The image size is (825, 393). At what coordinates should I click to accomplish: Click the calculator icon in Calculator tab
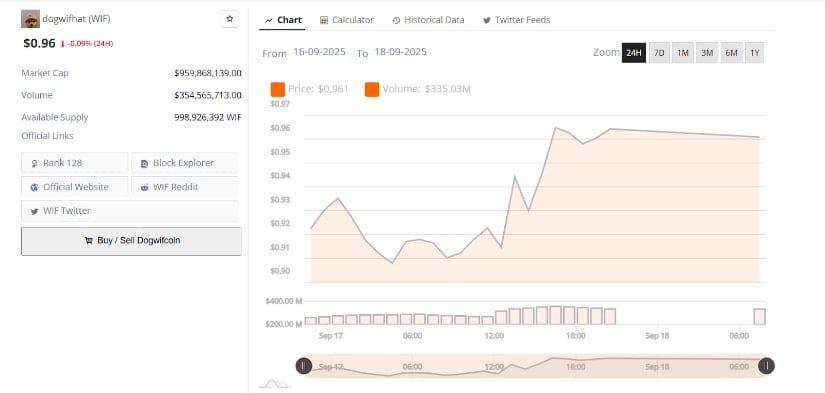pos(324,21)
